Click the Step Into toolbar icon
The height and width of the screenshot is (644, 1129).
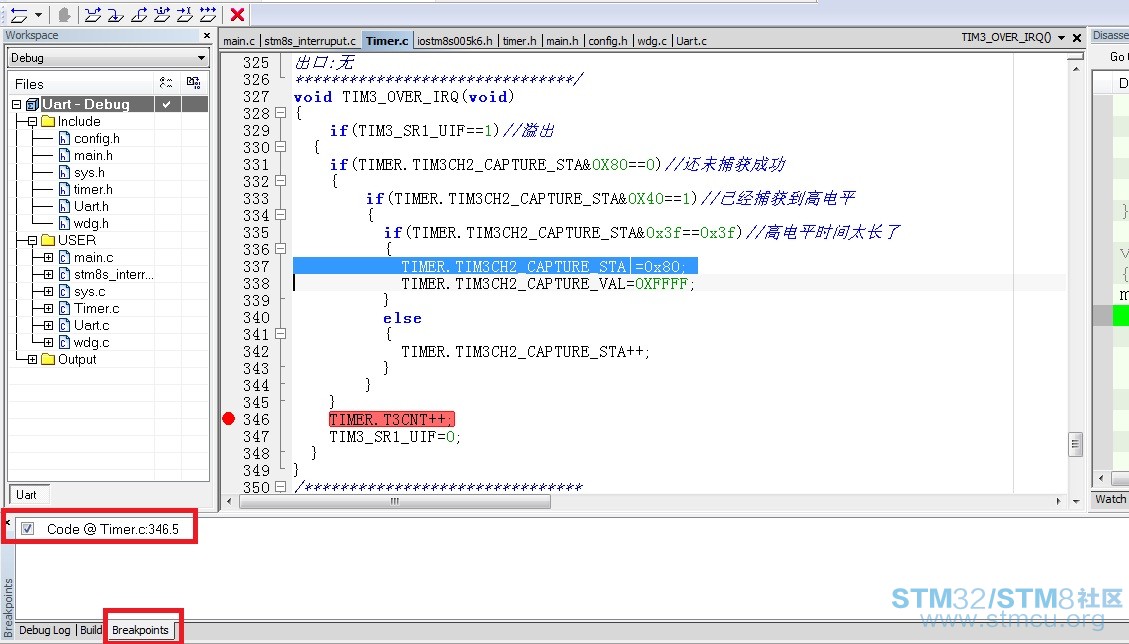click(116, 14)
